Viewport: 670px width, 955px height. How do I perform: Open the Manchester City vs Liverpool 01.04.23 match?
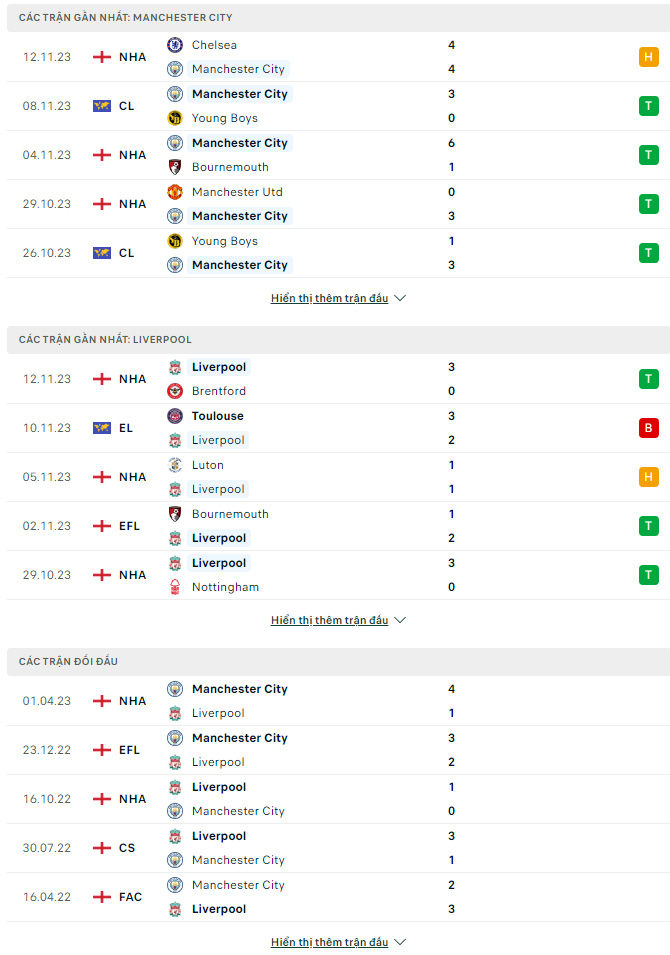coord(338,701)
